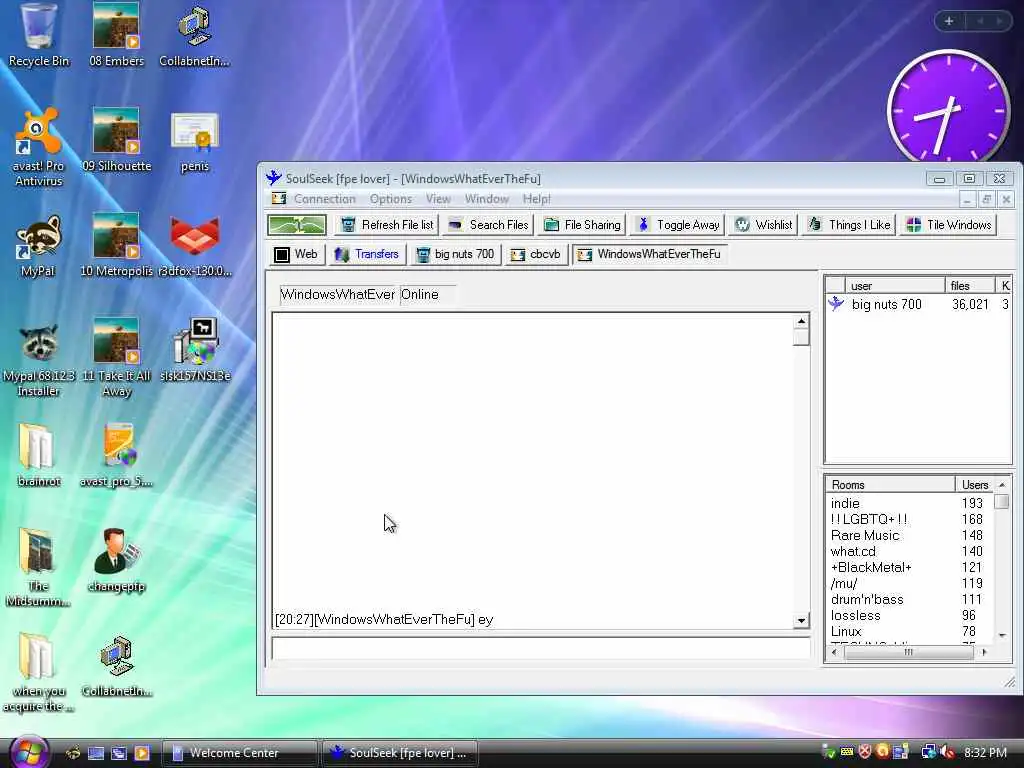The width and height of the screenshot is (1024, 768).
Task: Select the WindowsWhatEverTheFu tab
Action: tap(650, 254)
